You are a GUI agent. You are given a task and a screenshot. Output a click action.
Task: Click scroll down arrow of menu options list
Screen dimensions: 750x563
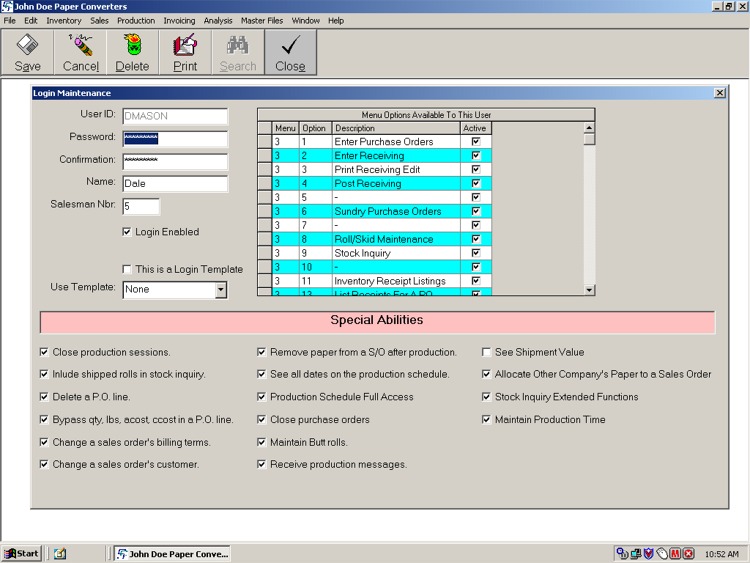point(589,290)
